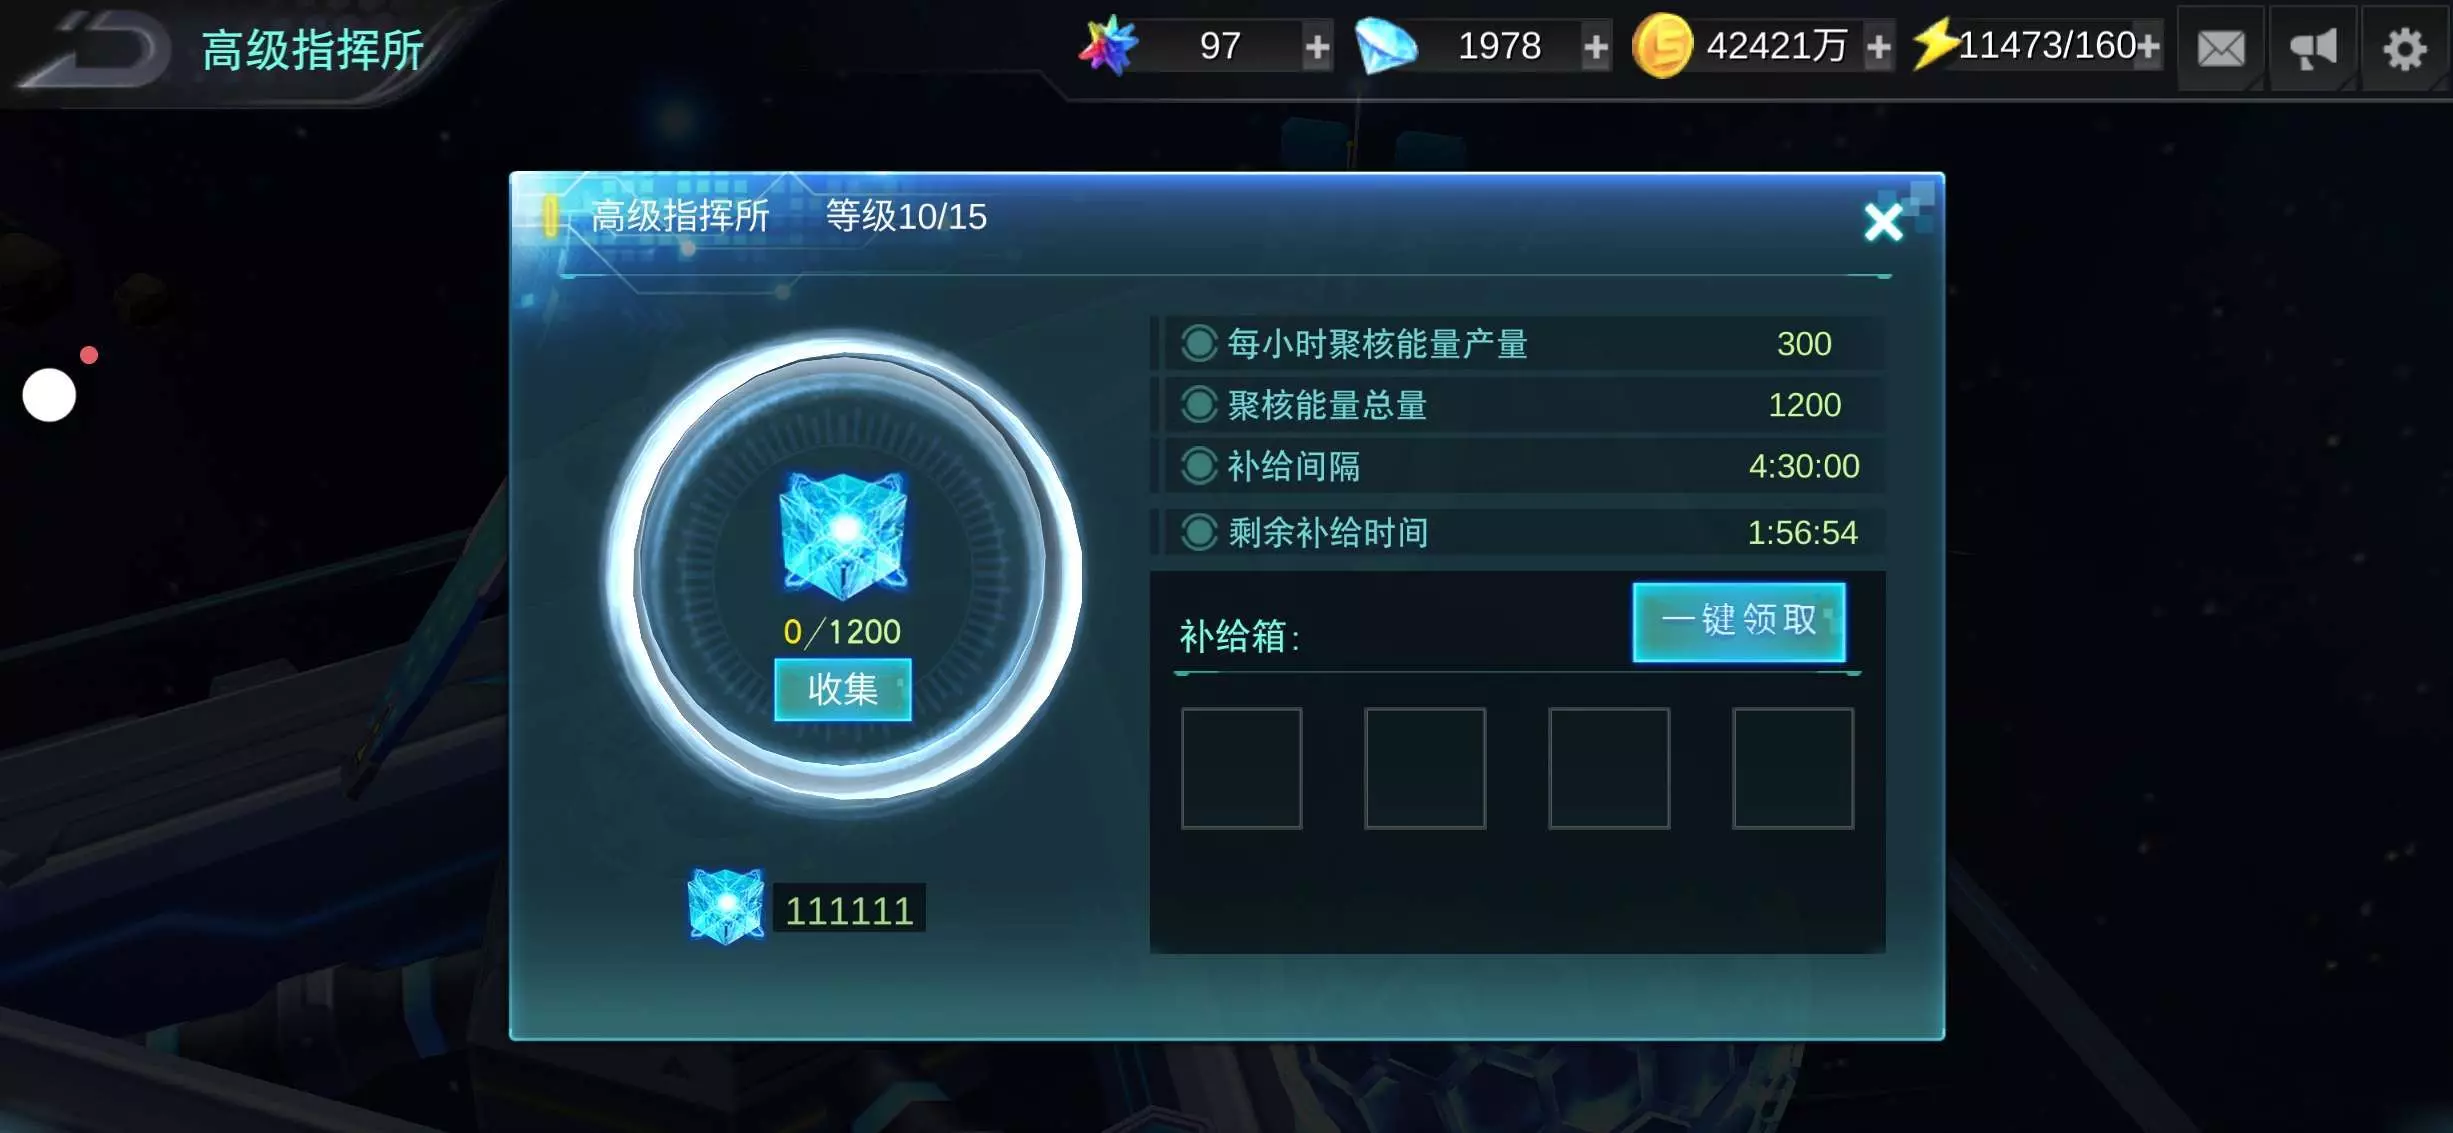2453x1133 pixels.
Task: Open the mail envelope icon
Action: pyautogui.click(x=2221, y=48)
